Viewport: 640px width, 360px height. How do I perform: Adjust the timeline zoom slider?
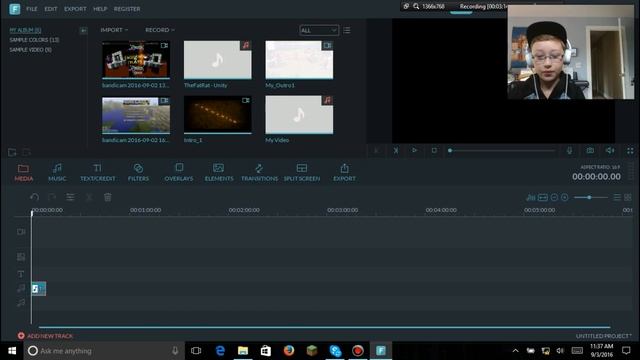(589, 198)
